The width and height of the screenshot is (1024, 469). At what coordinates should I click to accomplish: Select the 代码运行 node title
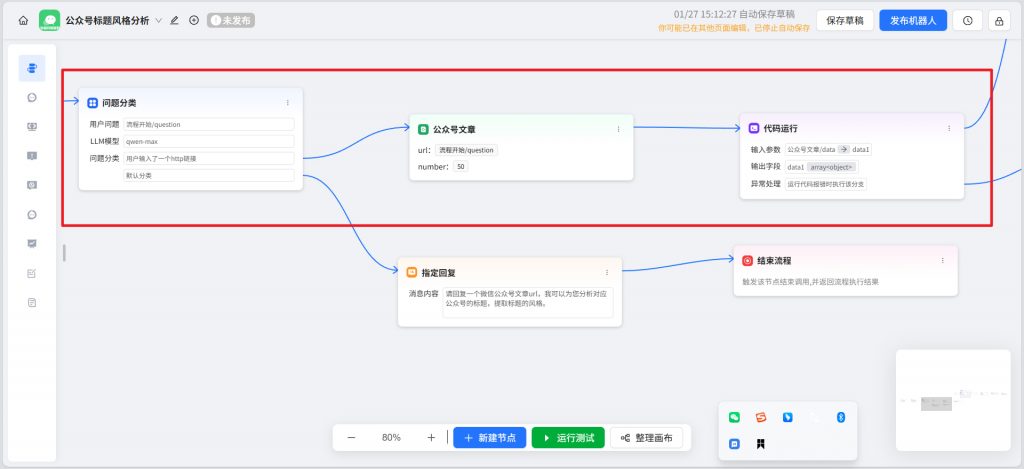(x=780, y=128)
